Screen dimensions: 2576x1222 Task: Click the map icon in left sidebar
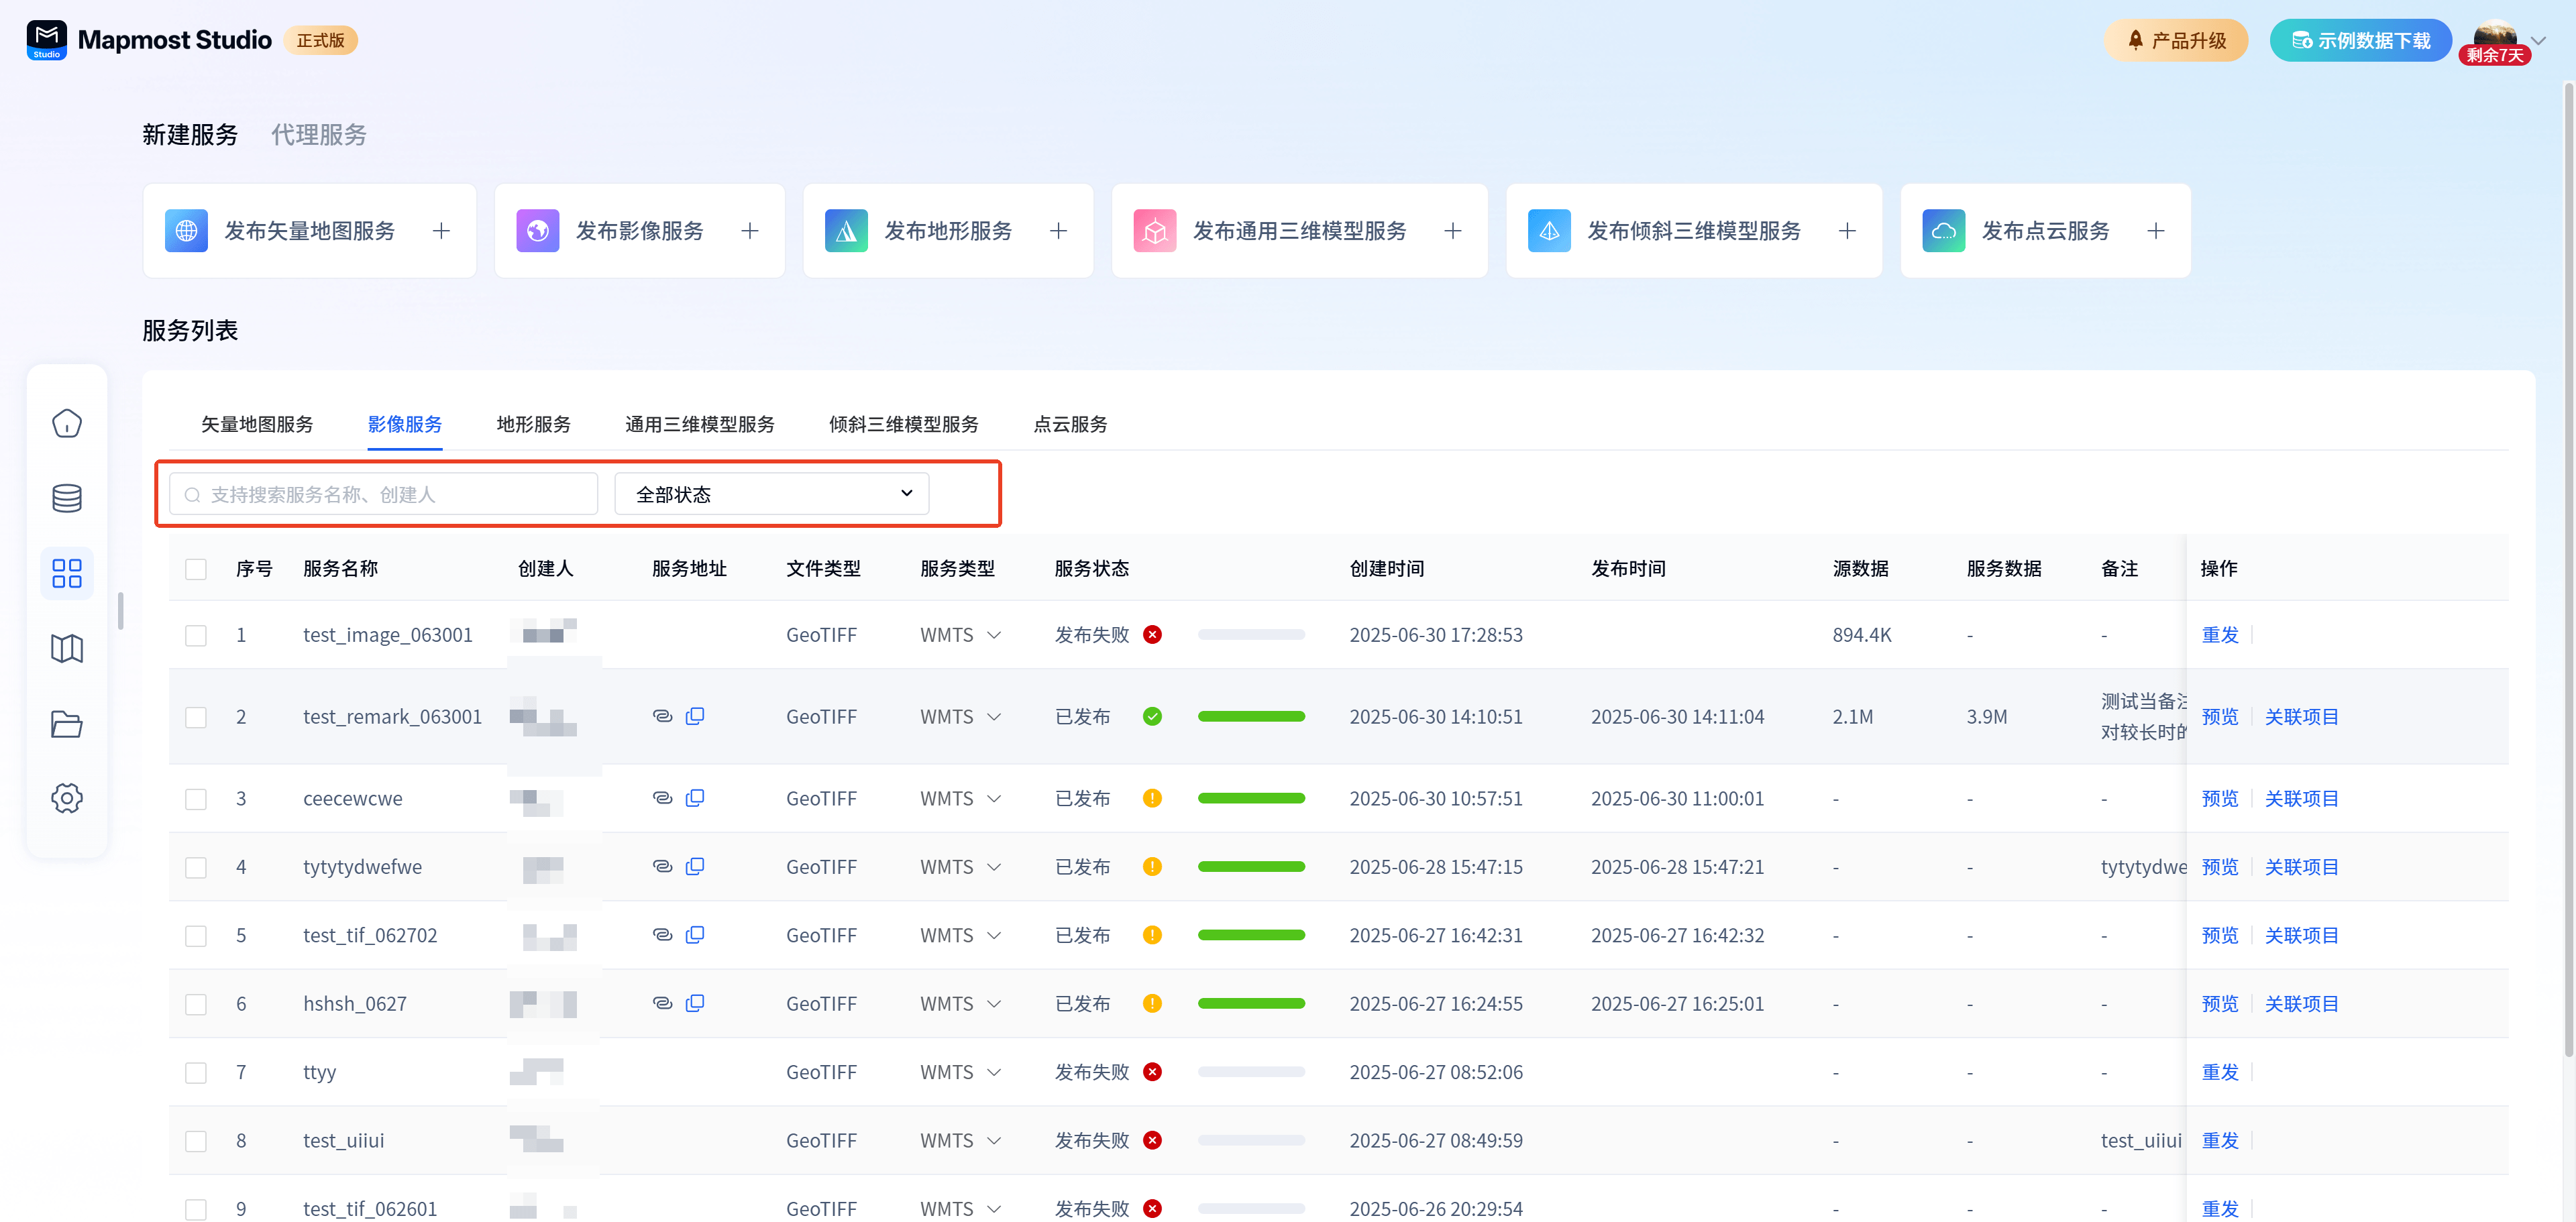click(x=67, y=648)
